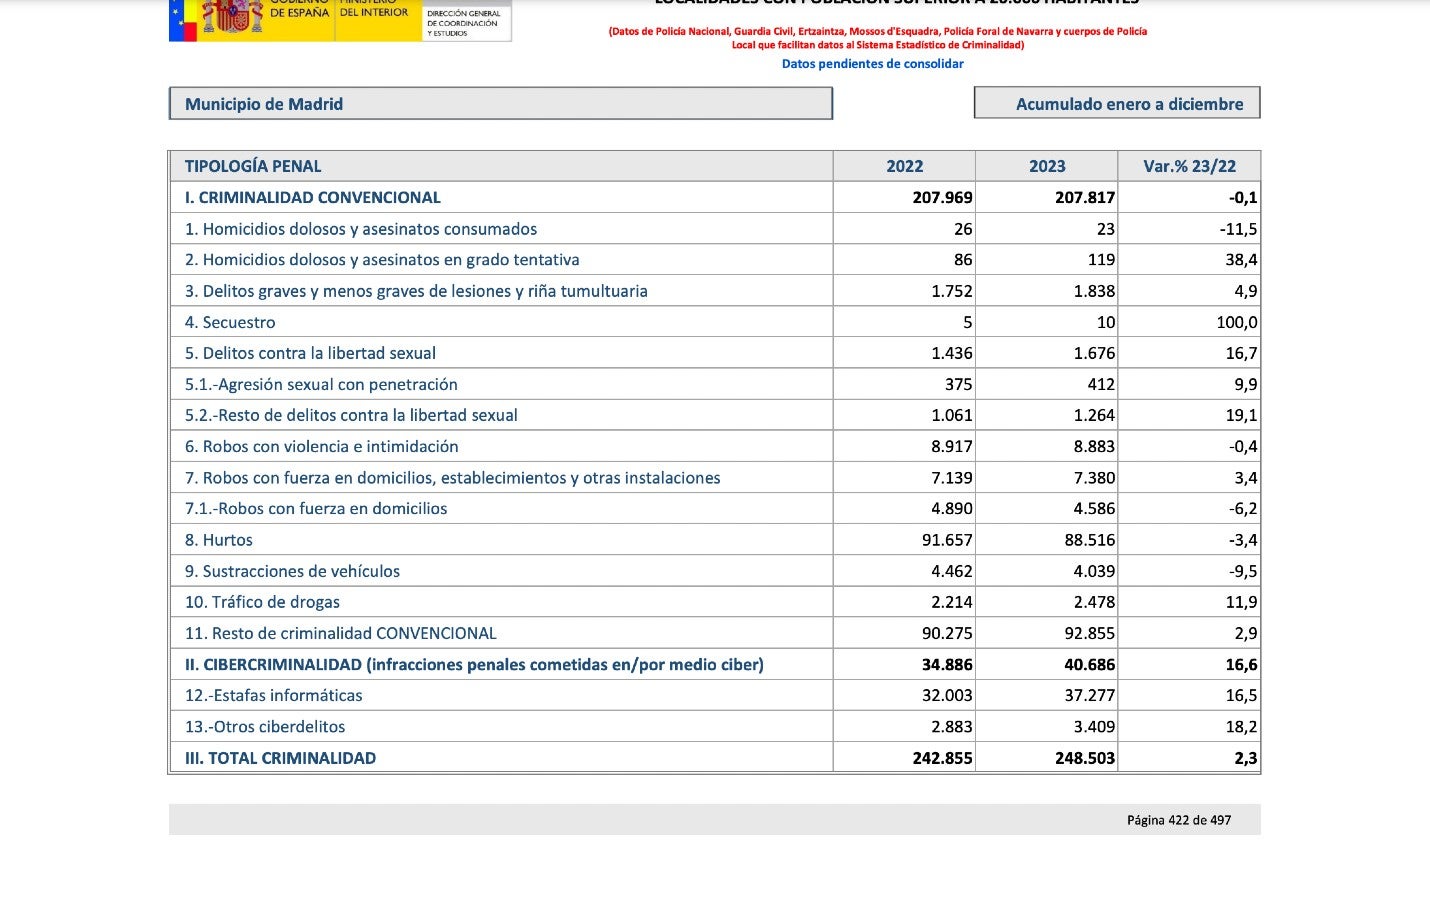The width and height of the screenshot is (1430, 906).
Task: Click the 2023 value '37.277'
Action: (x=1090, y=695)
